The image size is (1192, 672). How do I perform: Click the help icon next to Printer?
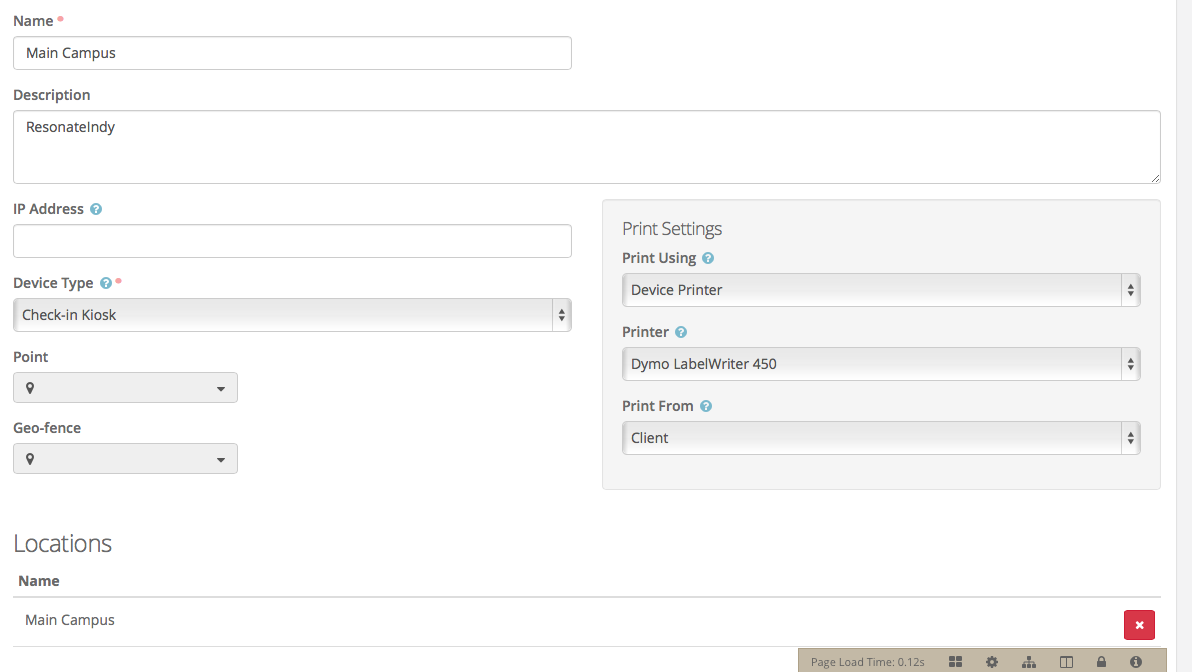[x=681, y=331]
